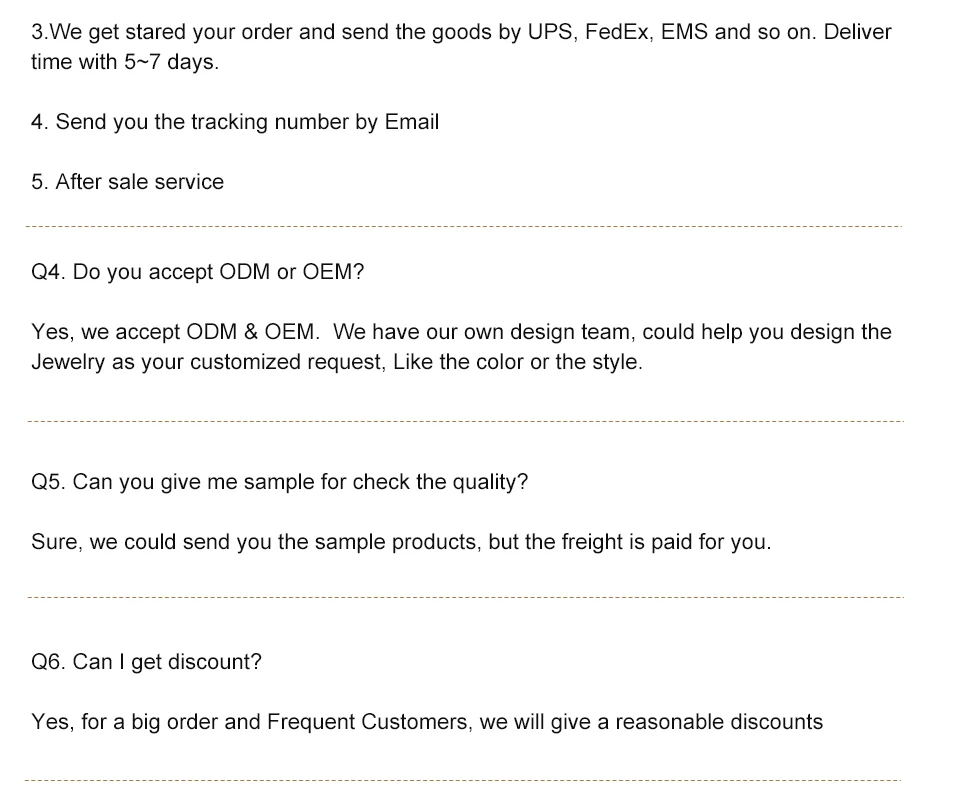
Task: Click the words 'Frequent Customers' in the Q6 answer
Action: pos(369,722)
